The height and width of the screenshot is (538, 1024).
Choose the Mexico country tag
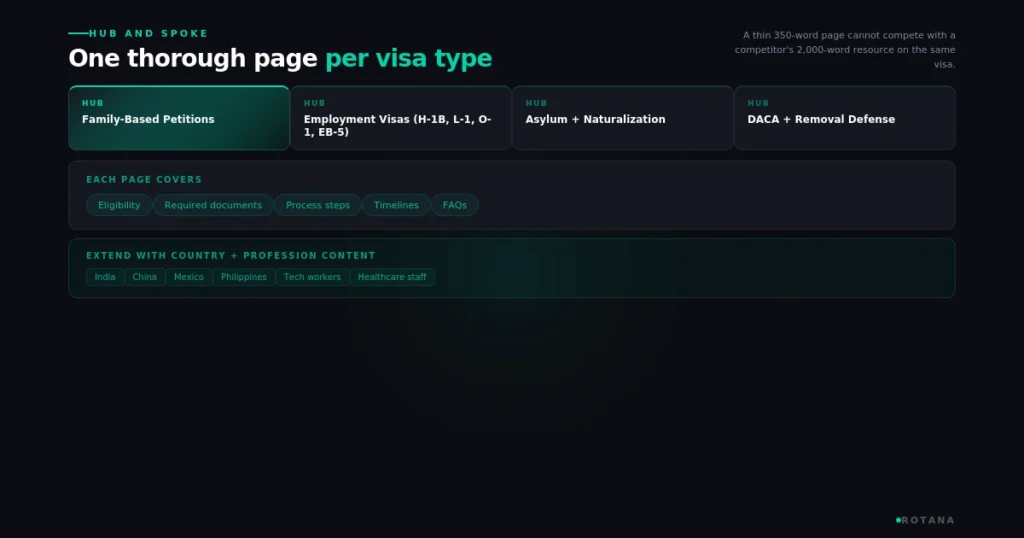click(189, 277)
